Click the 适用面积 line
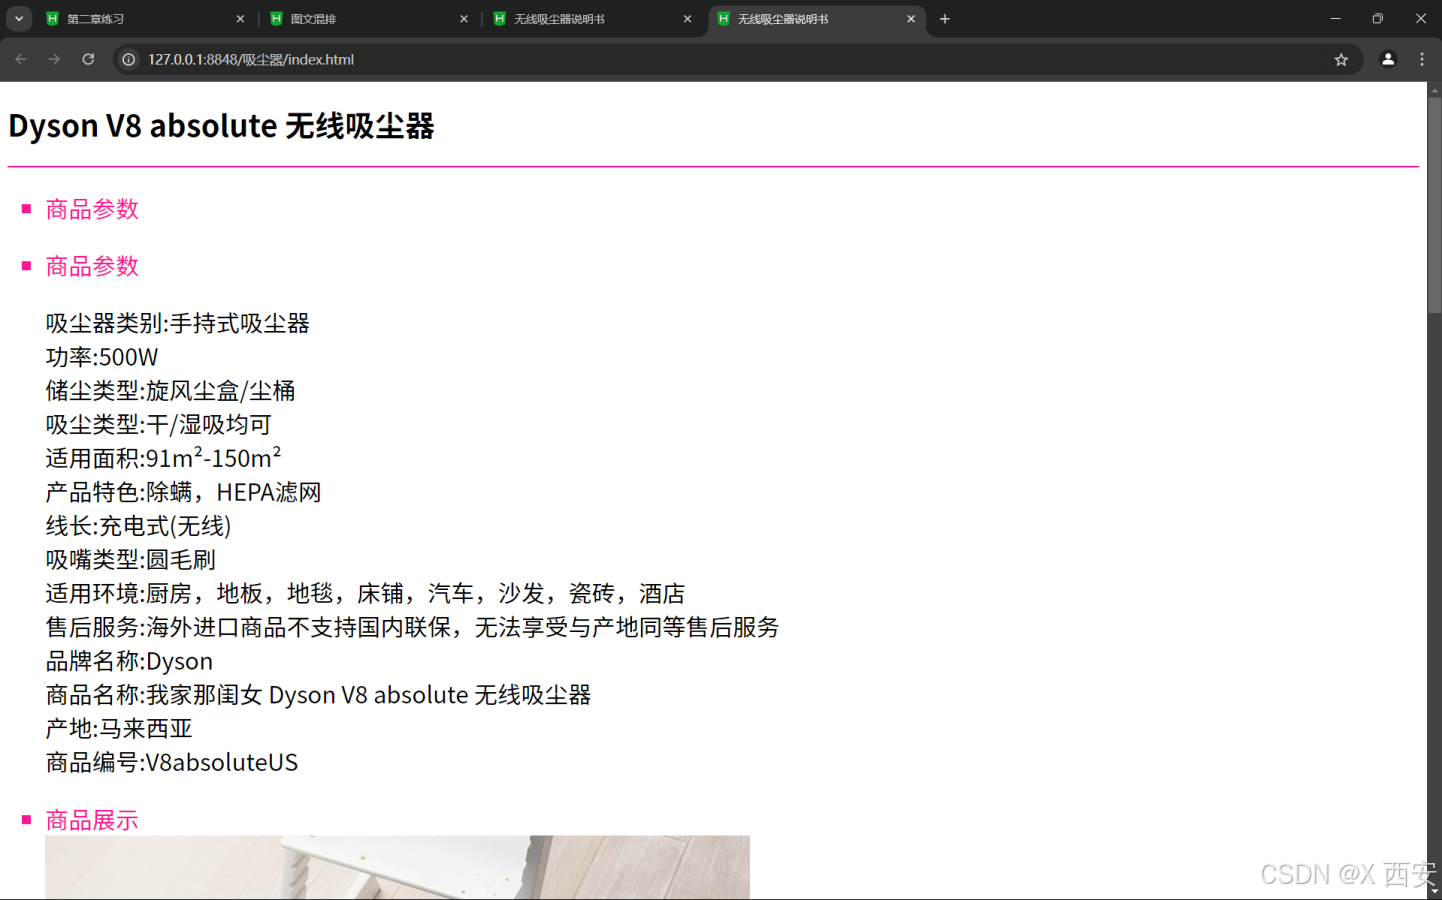The image size is (1442, 900). [164, 458]
